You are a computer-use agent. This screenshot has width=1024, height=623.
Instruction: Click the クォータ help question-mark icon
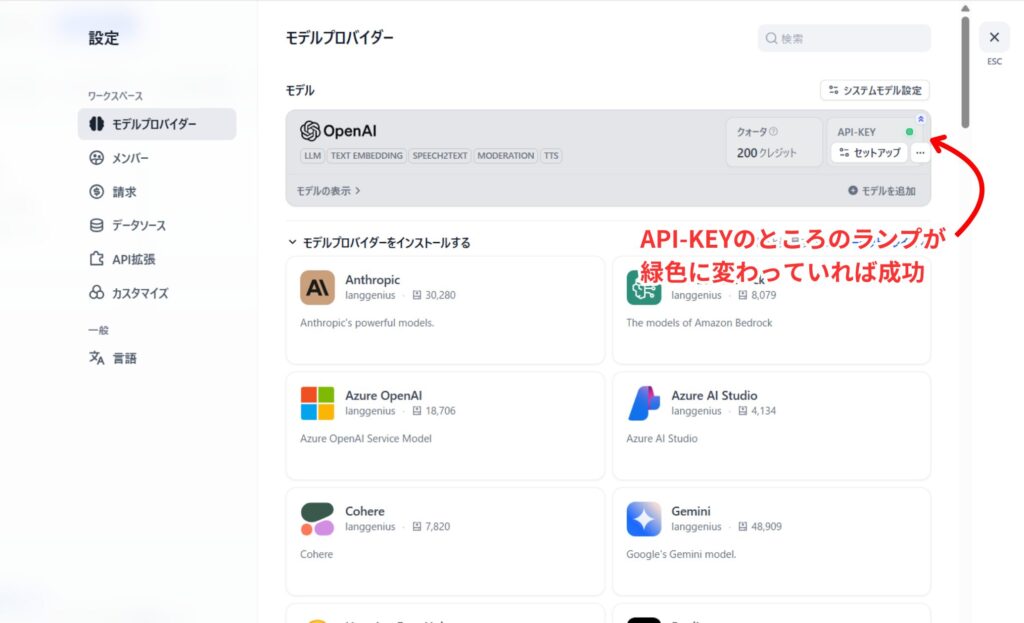click(773, 131)
